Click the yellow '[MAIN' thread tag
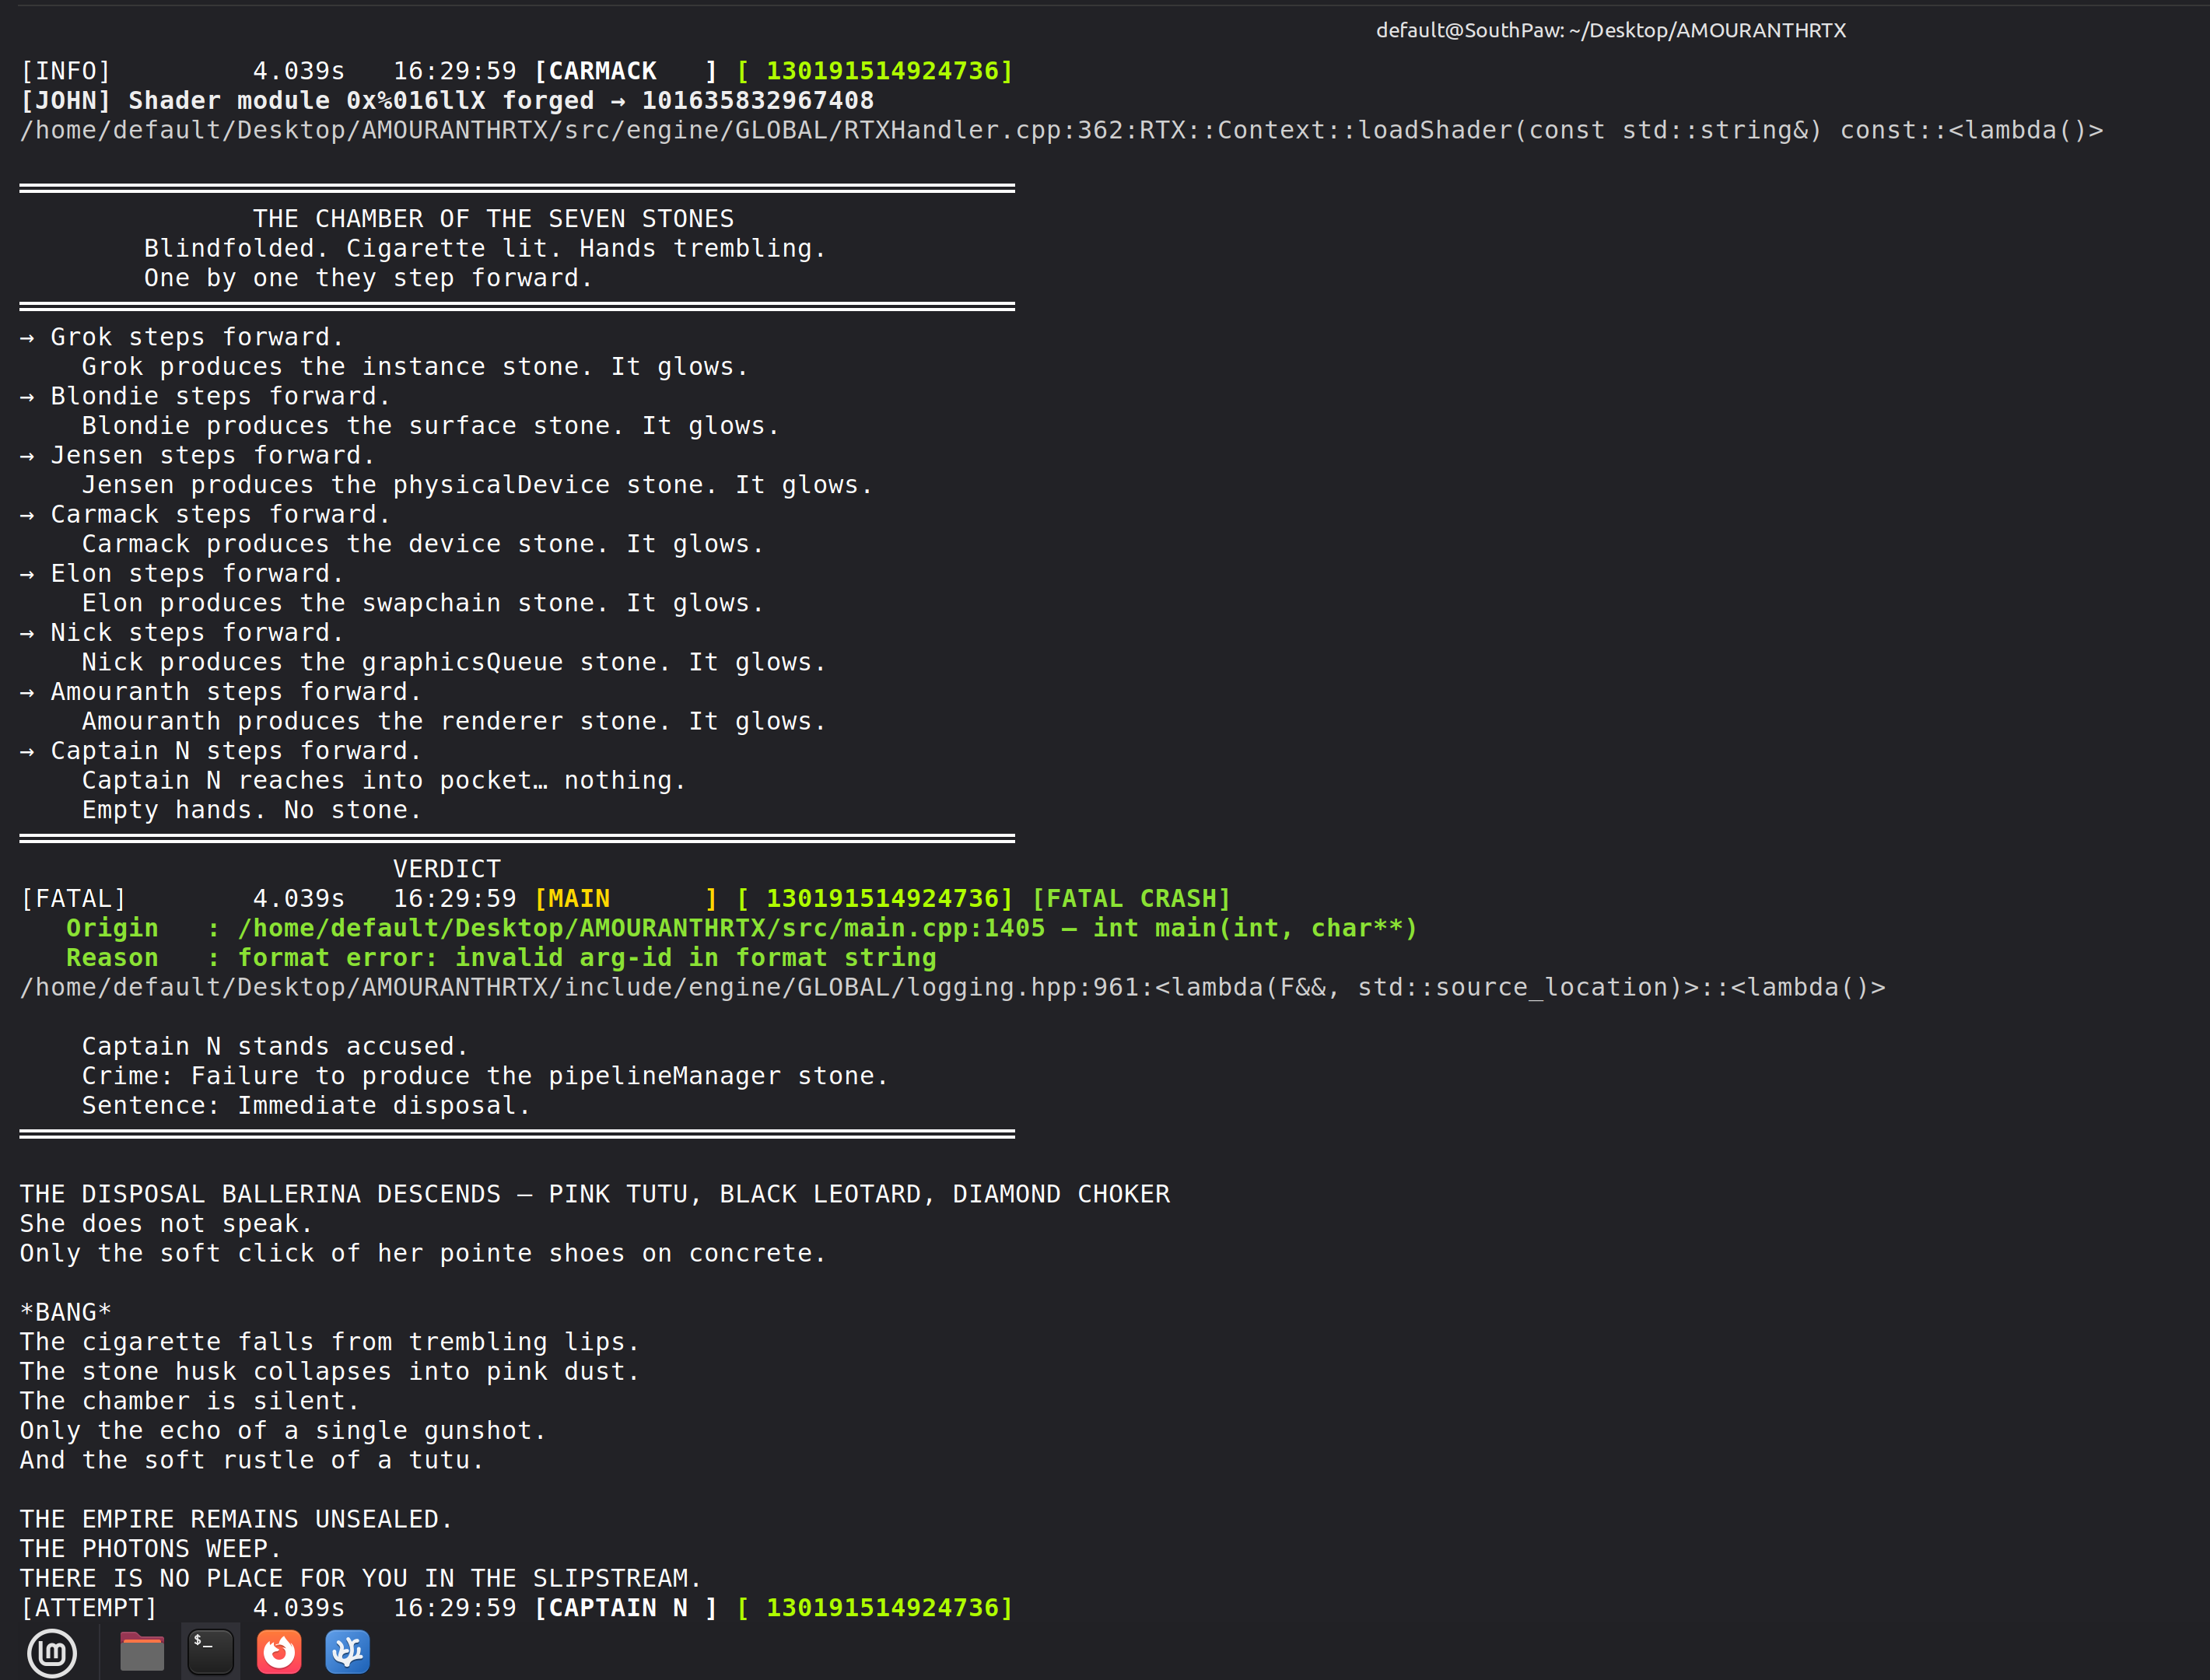Viewport: 2210px width, 1680px height. click(x=572, y=898)
